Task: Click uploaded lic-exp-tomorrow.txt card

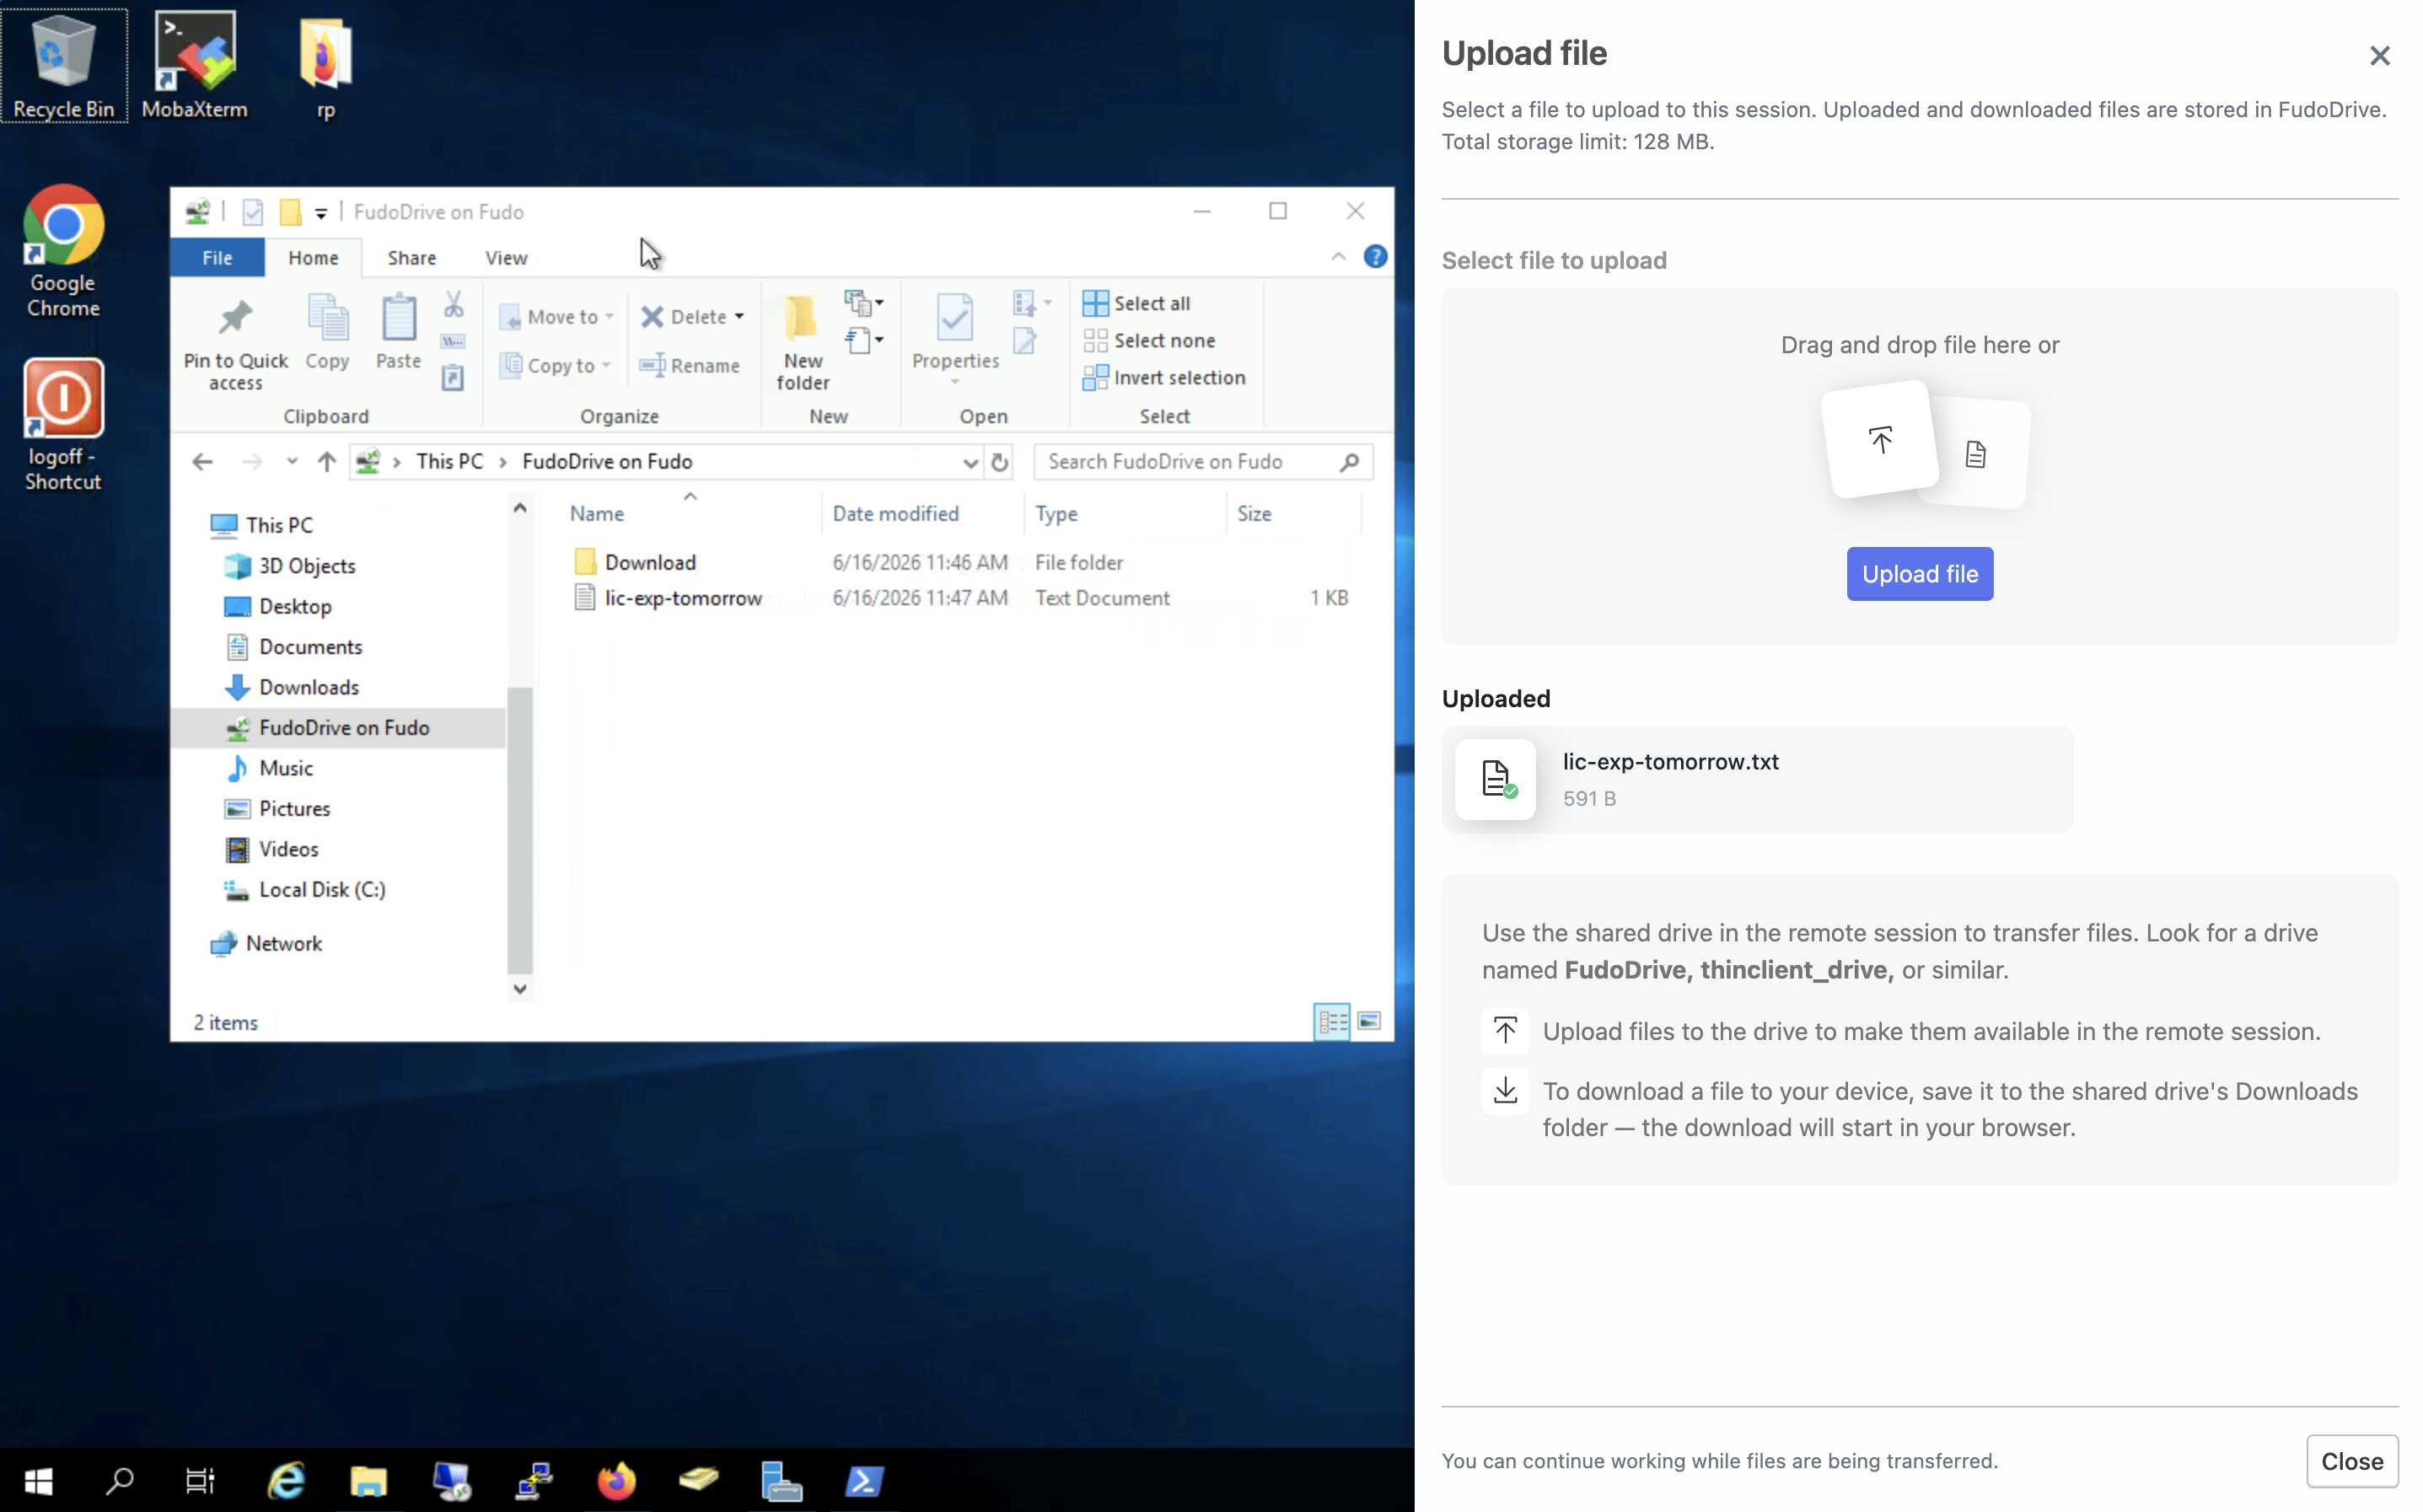Action: 1756,779
